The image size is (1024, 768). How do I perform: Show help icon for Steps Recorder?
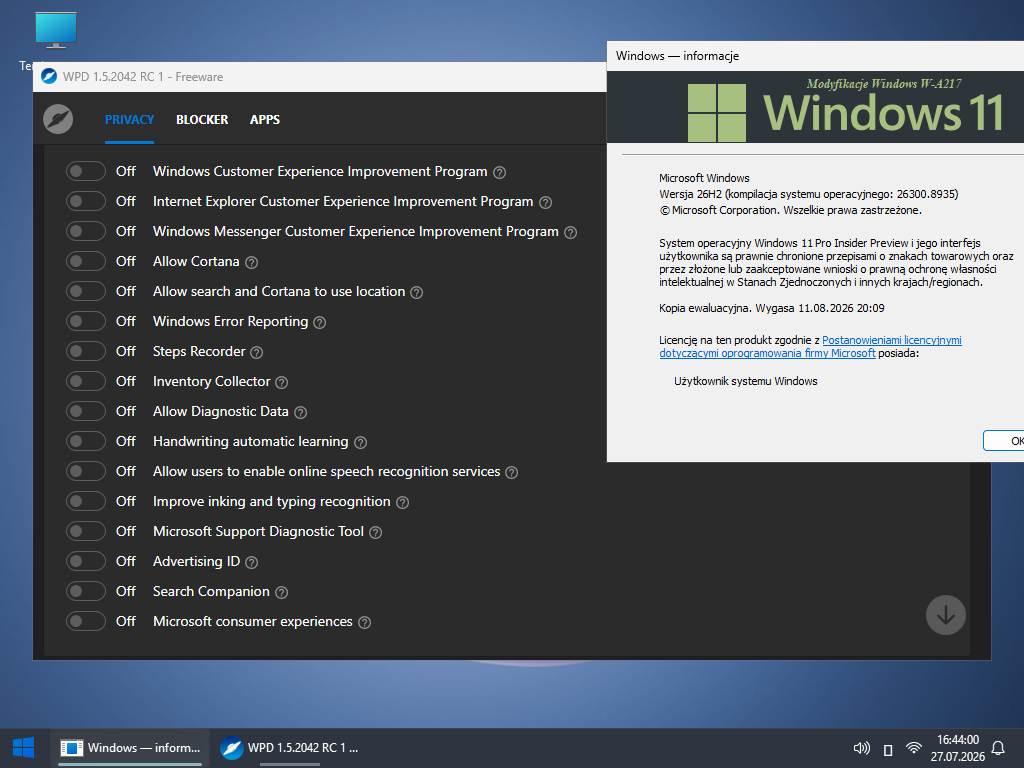[257, 353]
